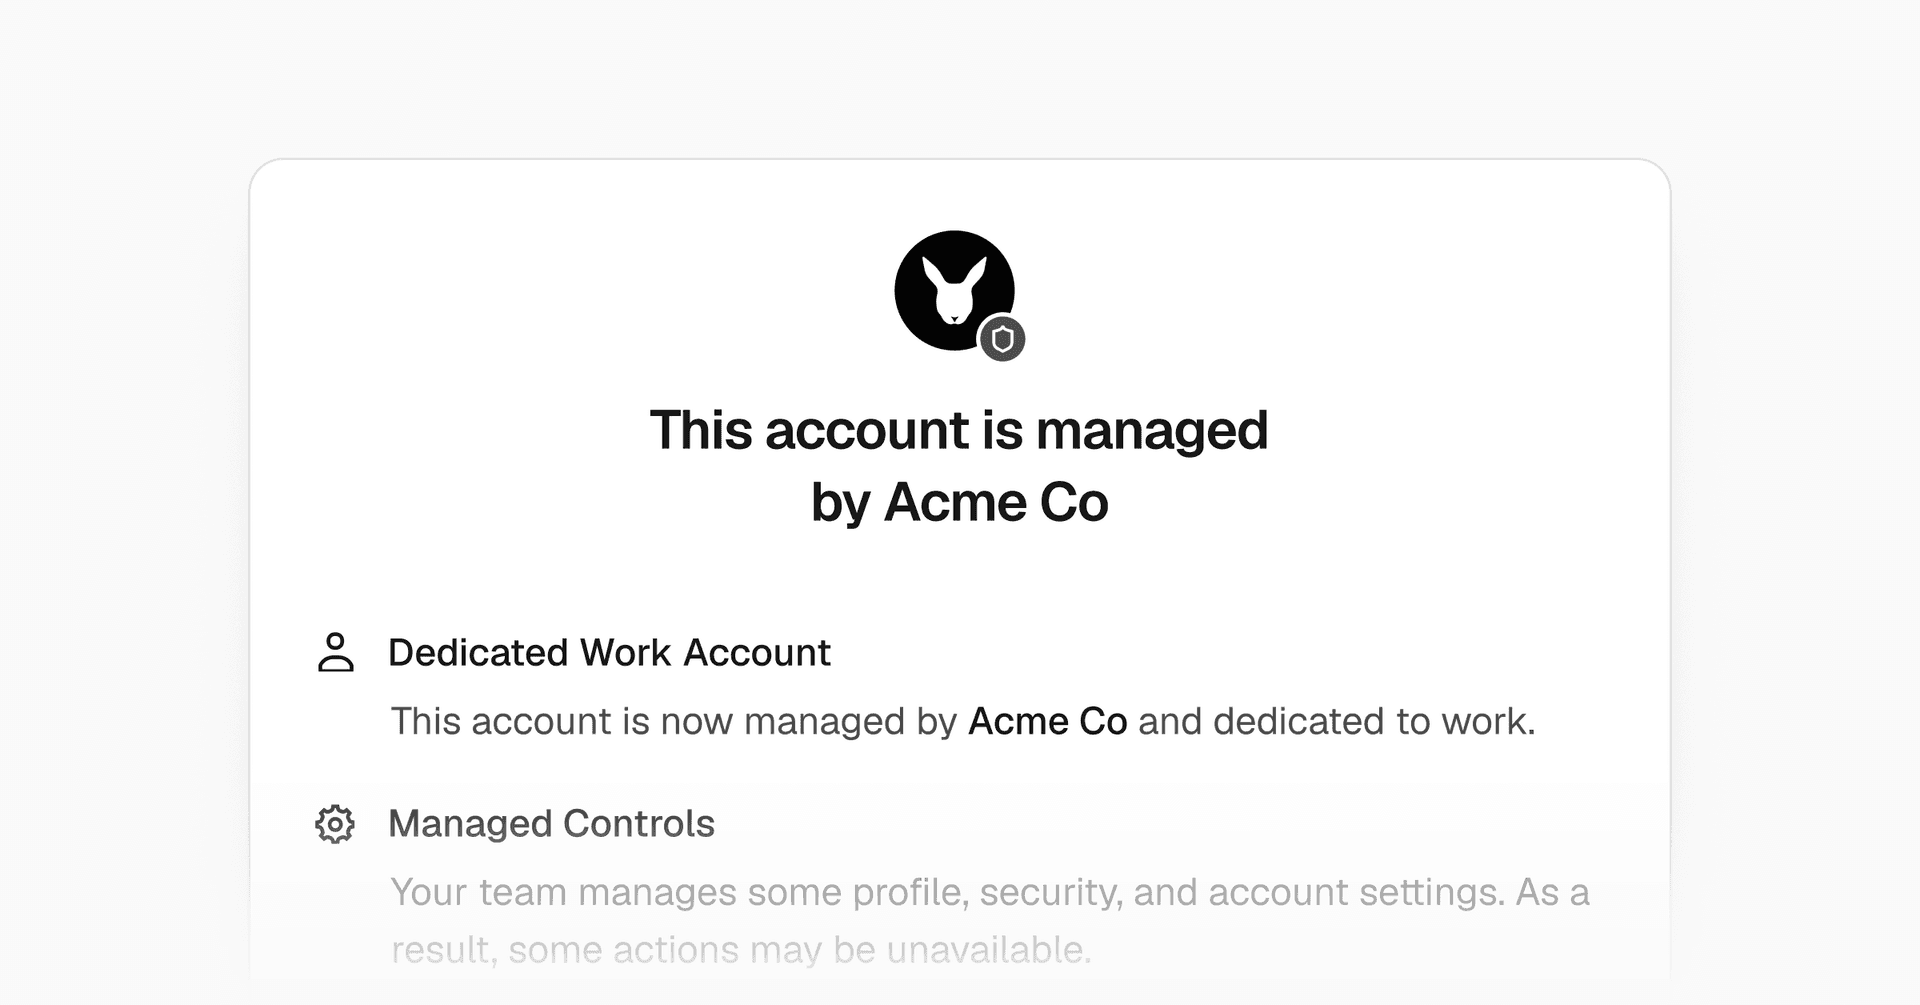Viewport: 1920px width, 1005px height.
Task: Click the gear icon for Managed Controls
Action: [335, 824]
